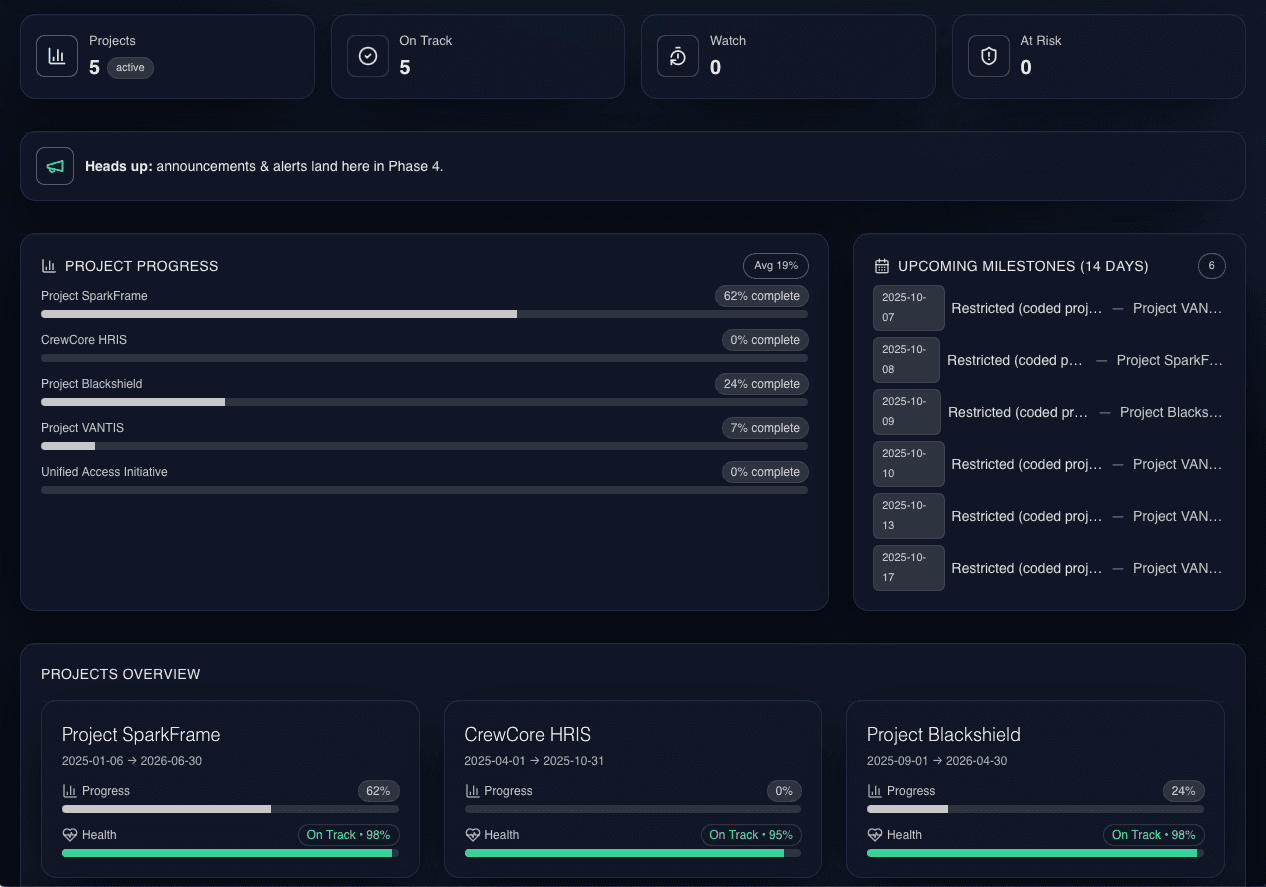Viewport: 1266px width, 887px height.
Task: Click the Watch stopwatch icon
Action: tap(678, 56)
